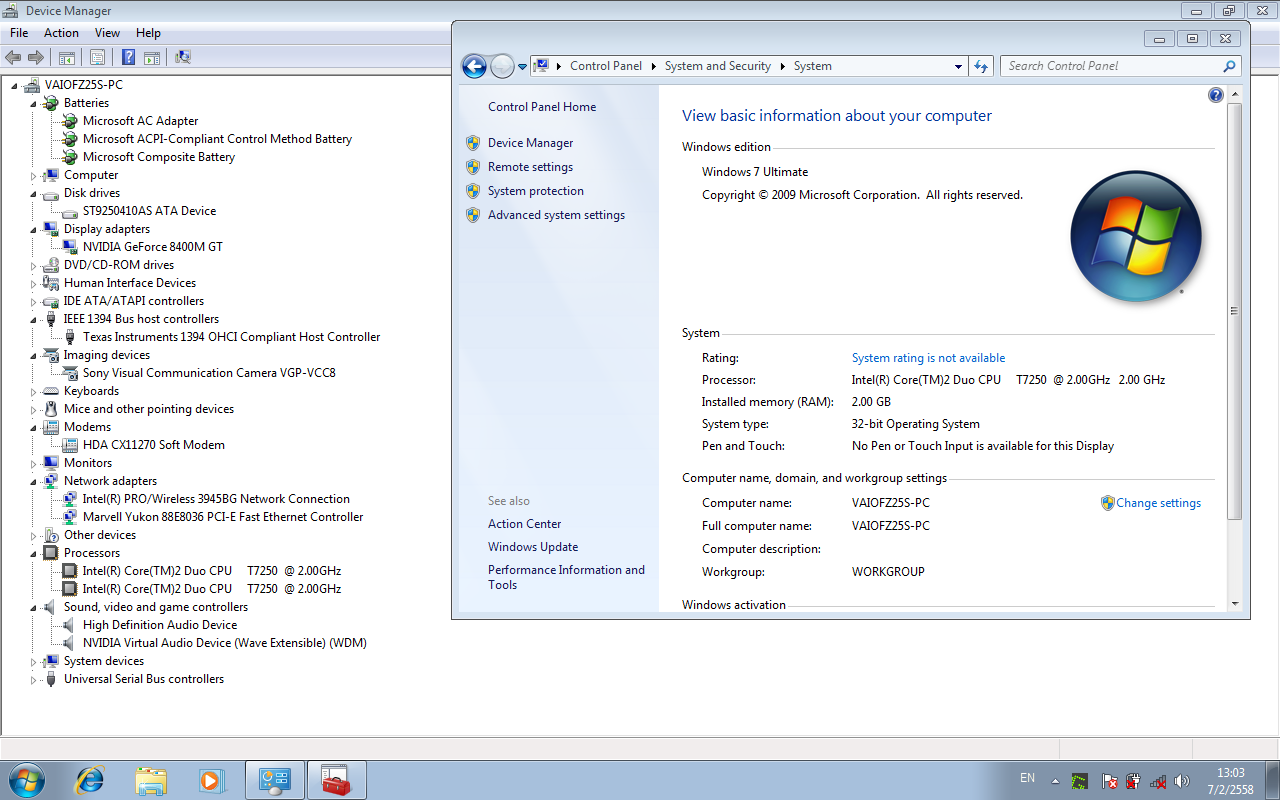Image resolution: width=1280 pixels, height=800 pixels.
Task: Open Windows Explorer from the taskbar
Action: (151, 780)
